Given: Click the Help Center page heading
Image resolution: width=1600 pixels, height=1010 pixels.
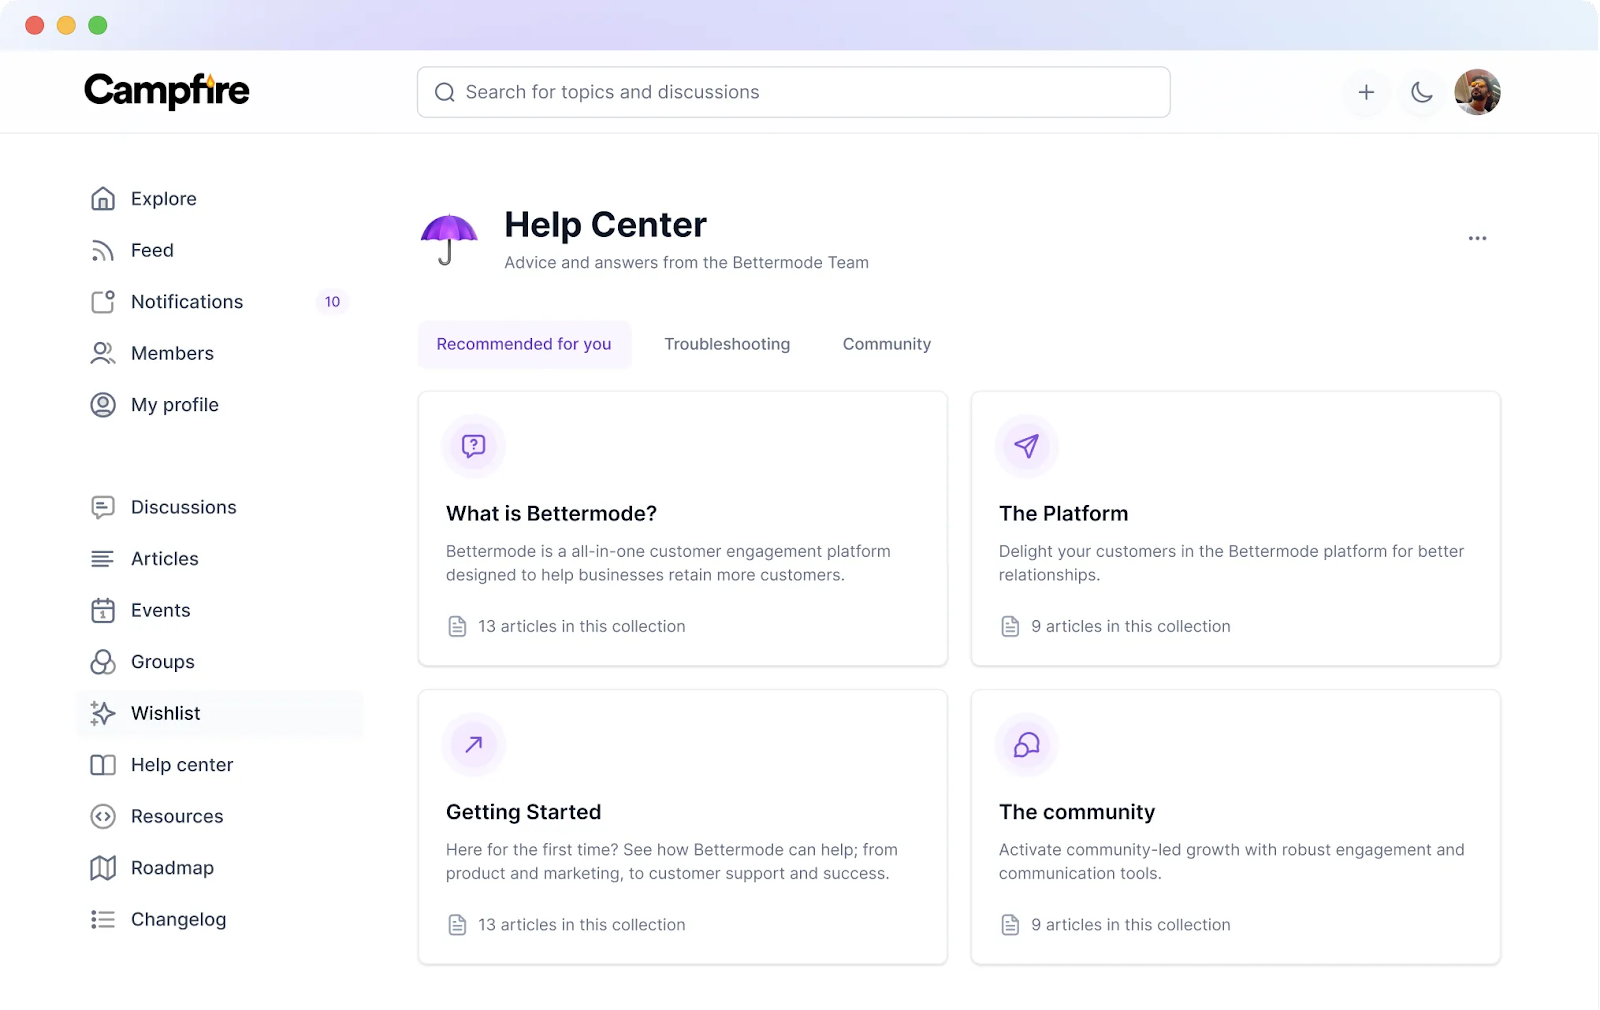Looking at the screenshot, I should click(605, 225).
